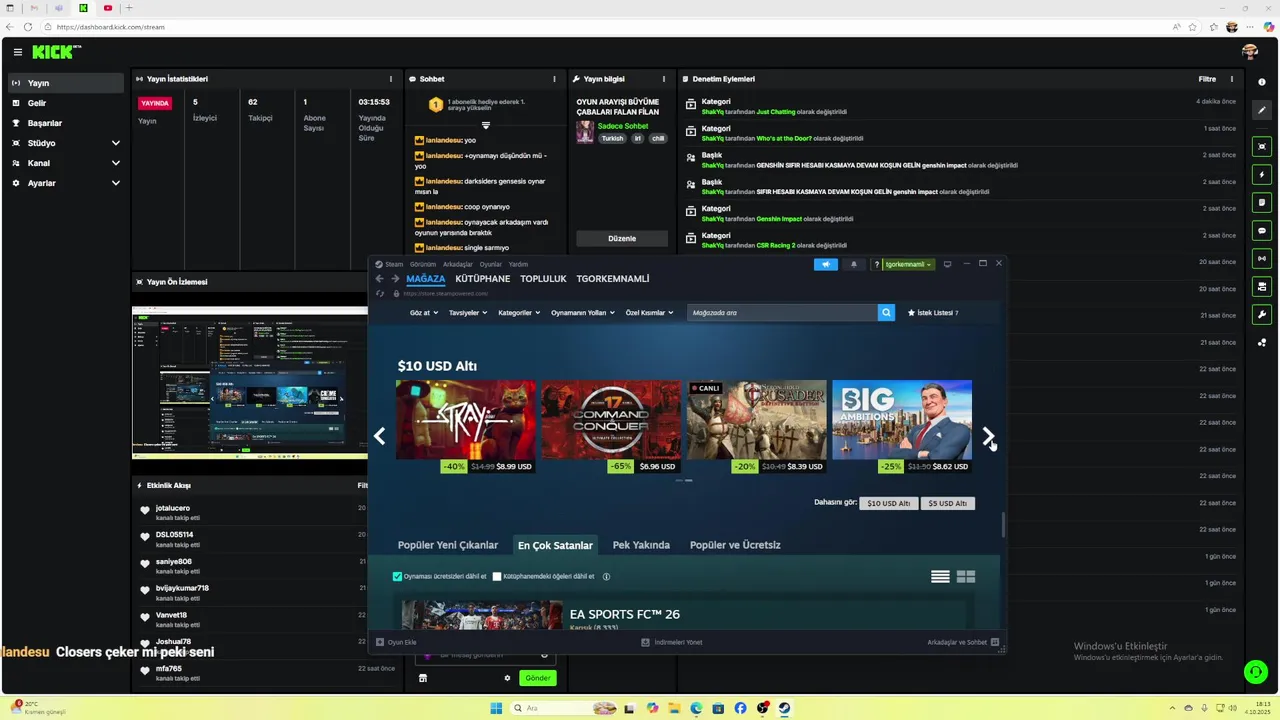Select Popüler Yeni Çıkanlar tab

(448, 545)
